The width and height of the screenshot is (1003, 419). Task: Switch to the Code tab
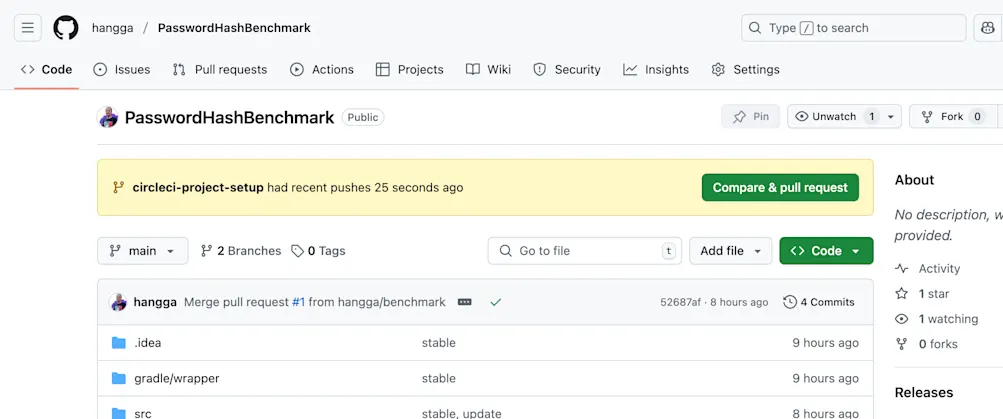point(47,70)
